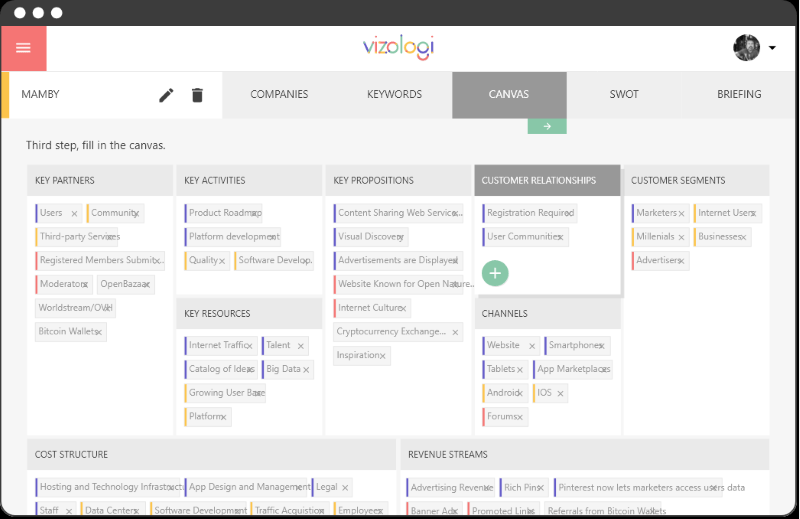Click the vizologi logo
Image resolution: width=800 pixels, height=519 pixels.
coord(398,47)
